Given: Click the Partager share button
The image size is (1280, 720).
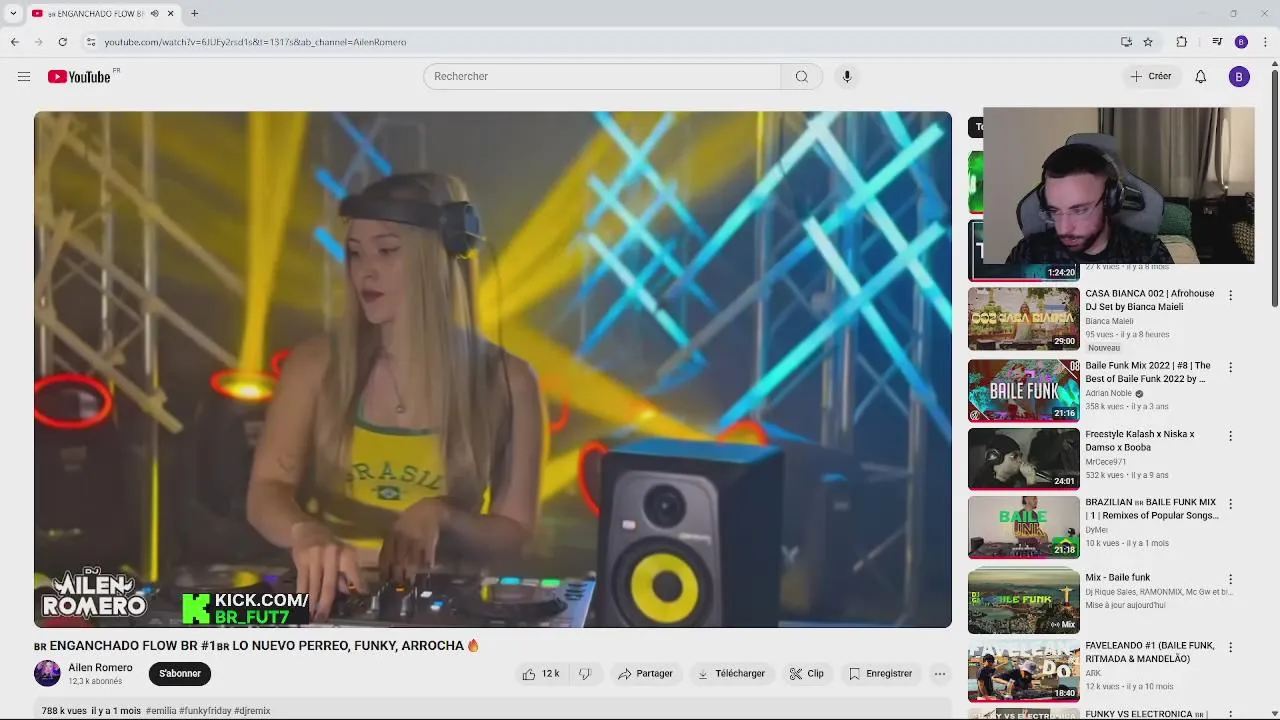Looking at the screenshot, I should 645,674.
